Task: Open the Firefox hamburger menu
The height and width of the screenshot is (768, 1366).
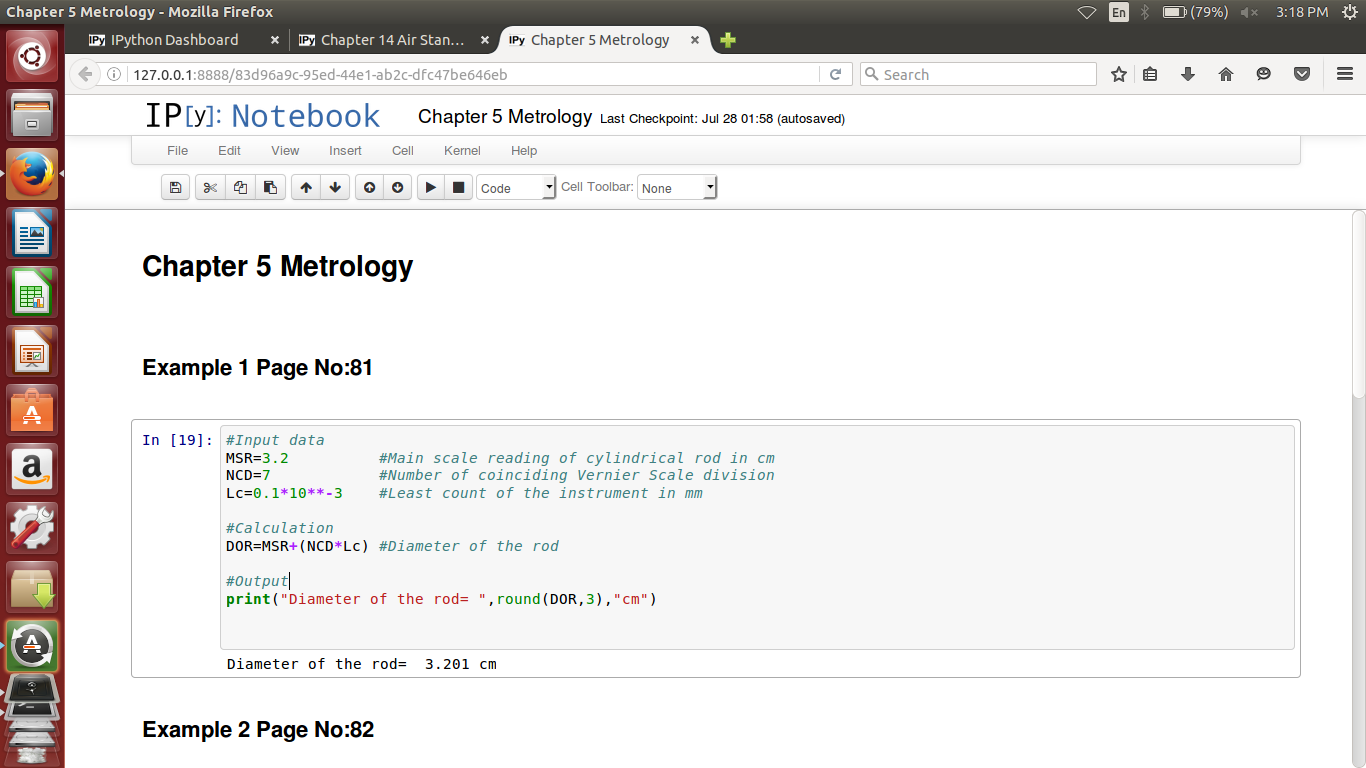Action: [x=1345, y=74]
